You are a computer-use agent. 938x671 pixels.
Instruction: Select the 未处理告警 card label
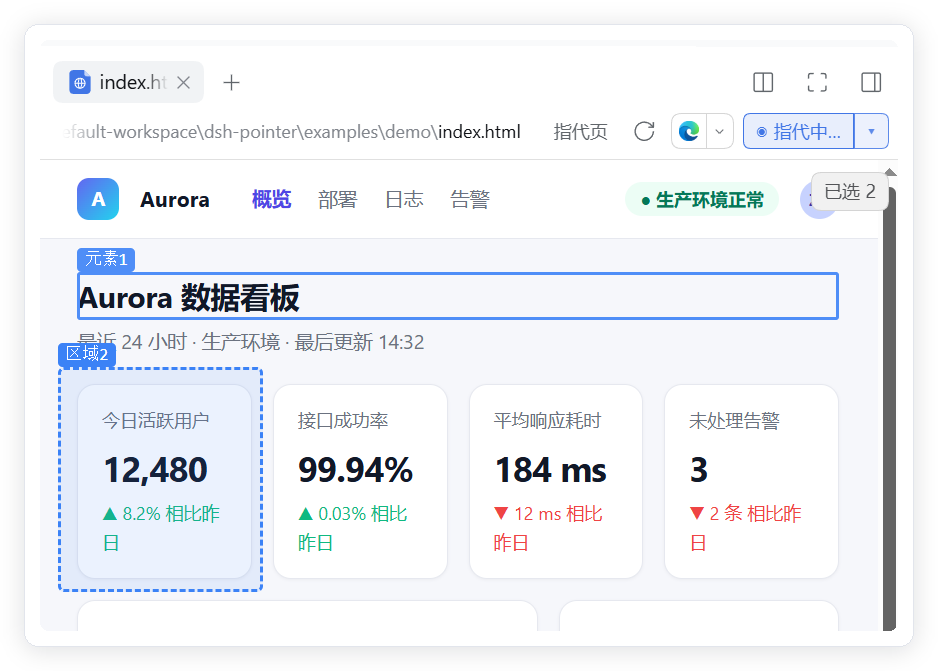735,420
